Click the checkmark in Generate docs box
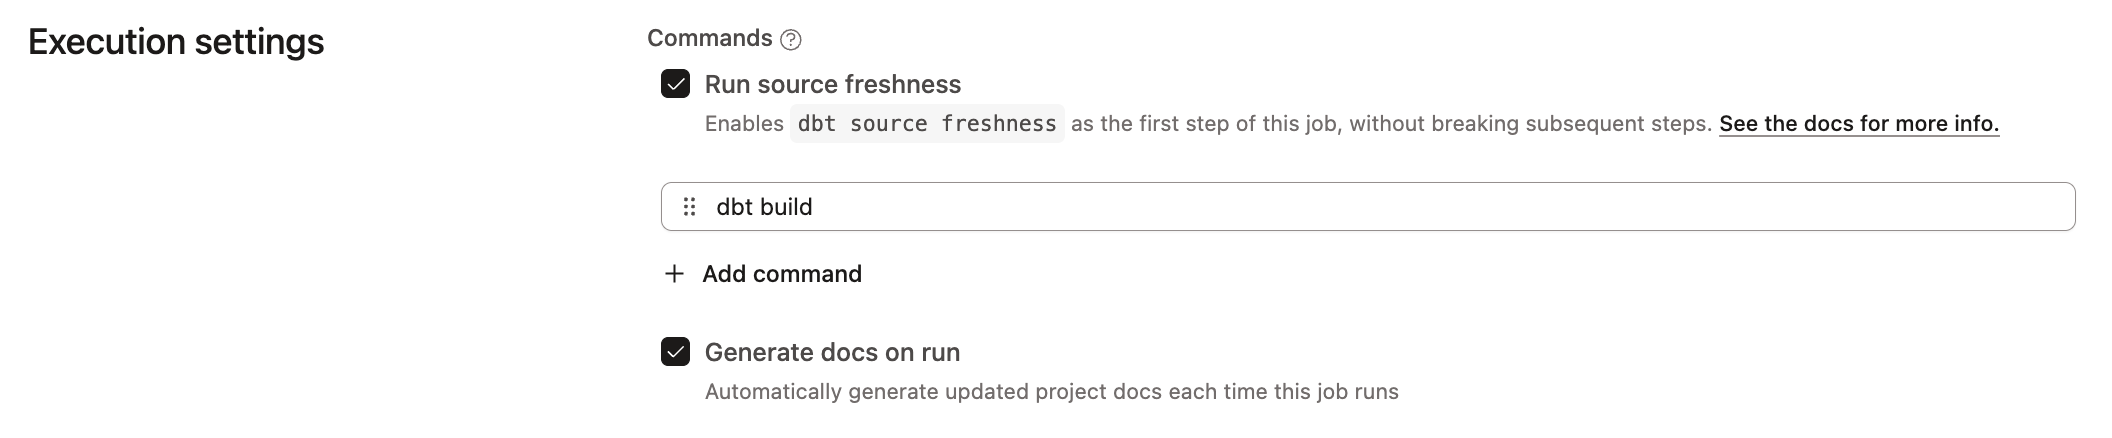2112x438 pixels. coord(676,352)
